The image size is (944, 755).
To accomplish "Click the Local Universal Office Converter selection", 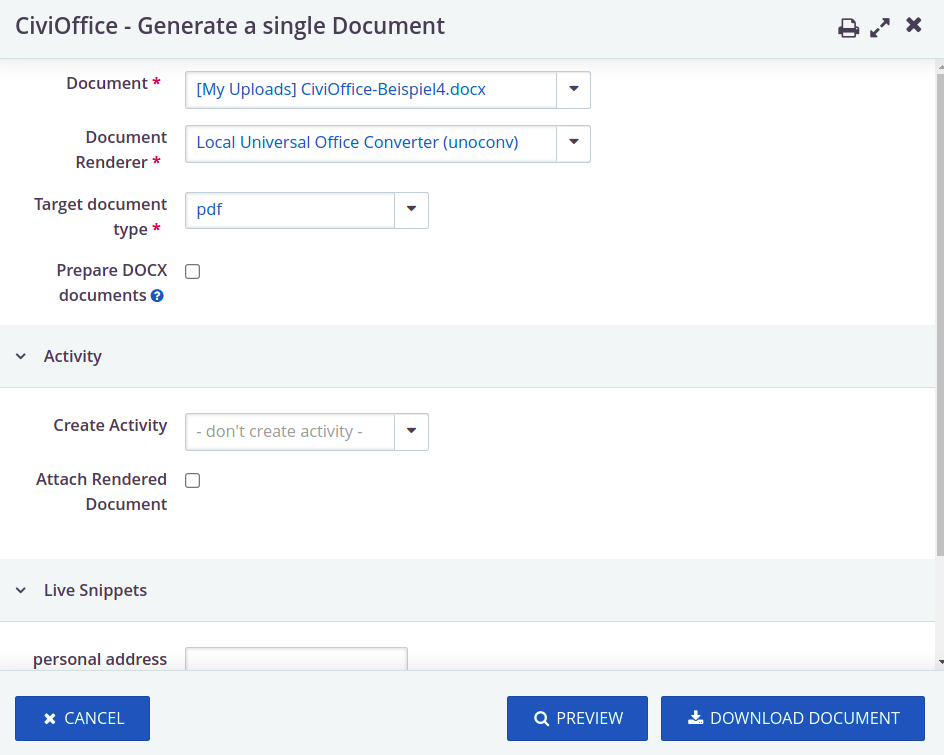I will [x=371, y=143].
